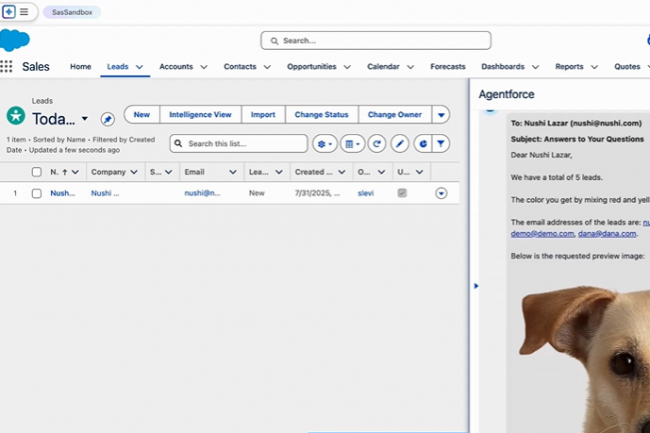This screenshot has height=433, width=650.
Task: Open the chart panel icon
Action: [422, 144]
